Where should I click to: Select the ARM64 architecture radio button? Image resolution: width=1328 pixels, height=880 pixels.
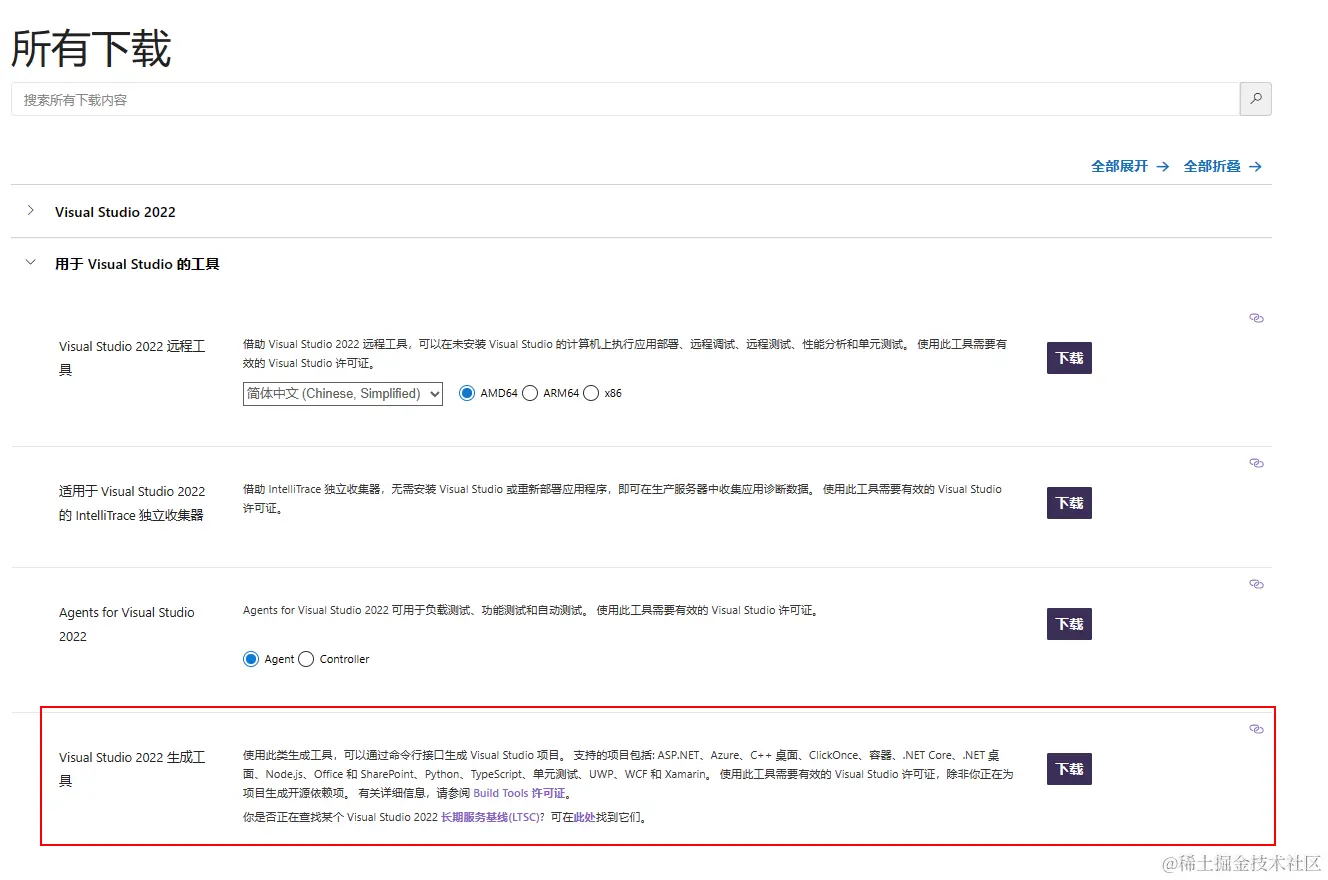click(530, 393)
